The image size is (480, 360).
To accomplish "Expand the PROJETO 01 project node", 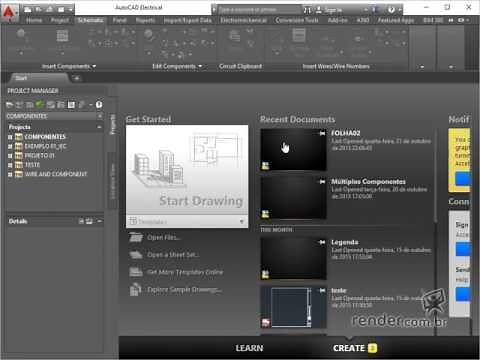I will [x=10, y=156].
